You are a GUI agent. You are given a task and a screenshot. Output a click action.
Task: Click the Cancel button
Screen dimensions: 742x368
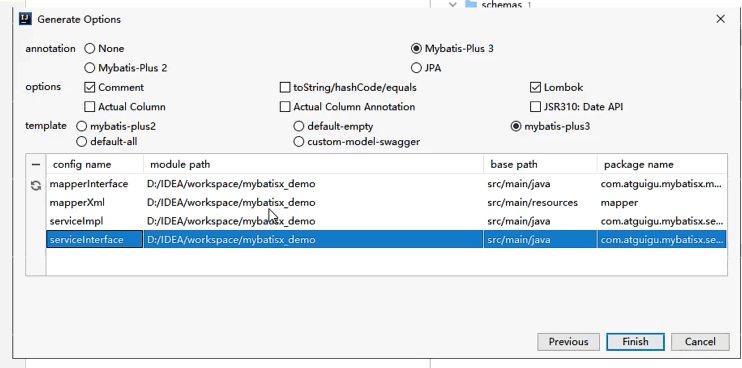click(700, 342)
